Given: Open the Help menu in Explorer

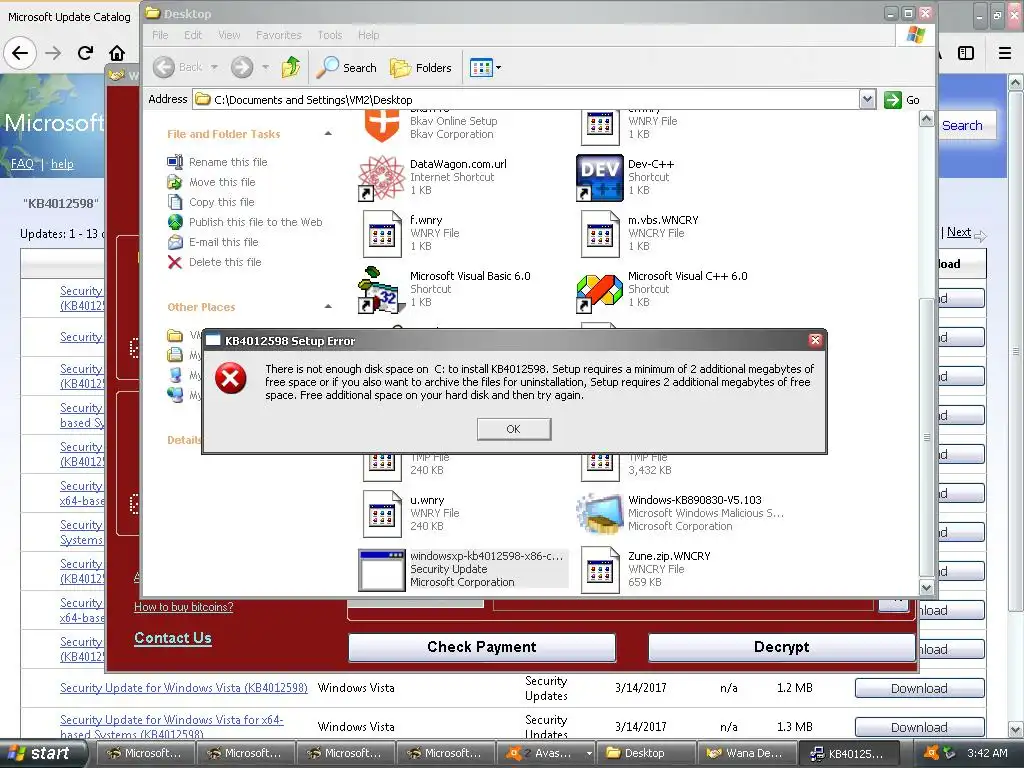Looking at the screenshot, I should click(368, 35).
